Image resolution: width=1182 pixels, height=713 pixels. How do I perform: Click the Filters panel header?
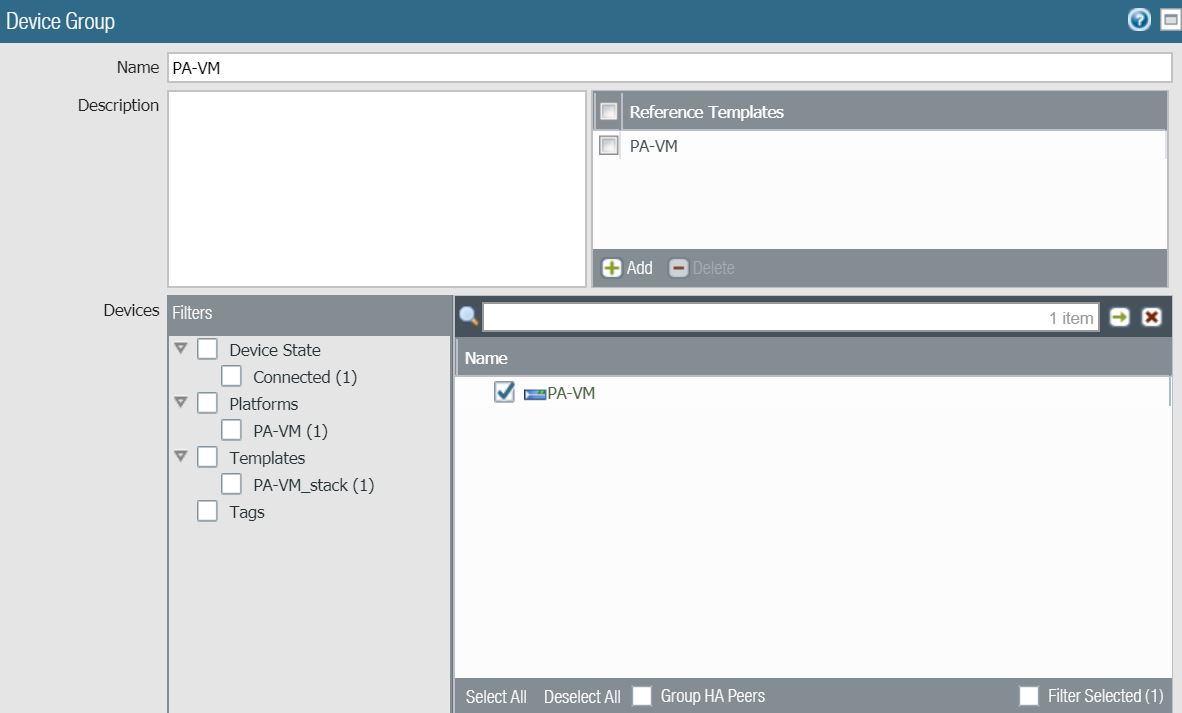pos(309,313)
